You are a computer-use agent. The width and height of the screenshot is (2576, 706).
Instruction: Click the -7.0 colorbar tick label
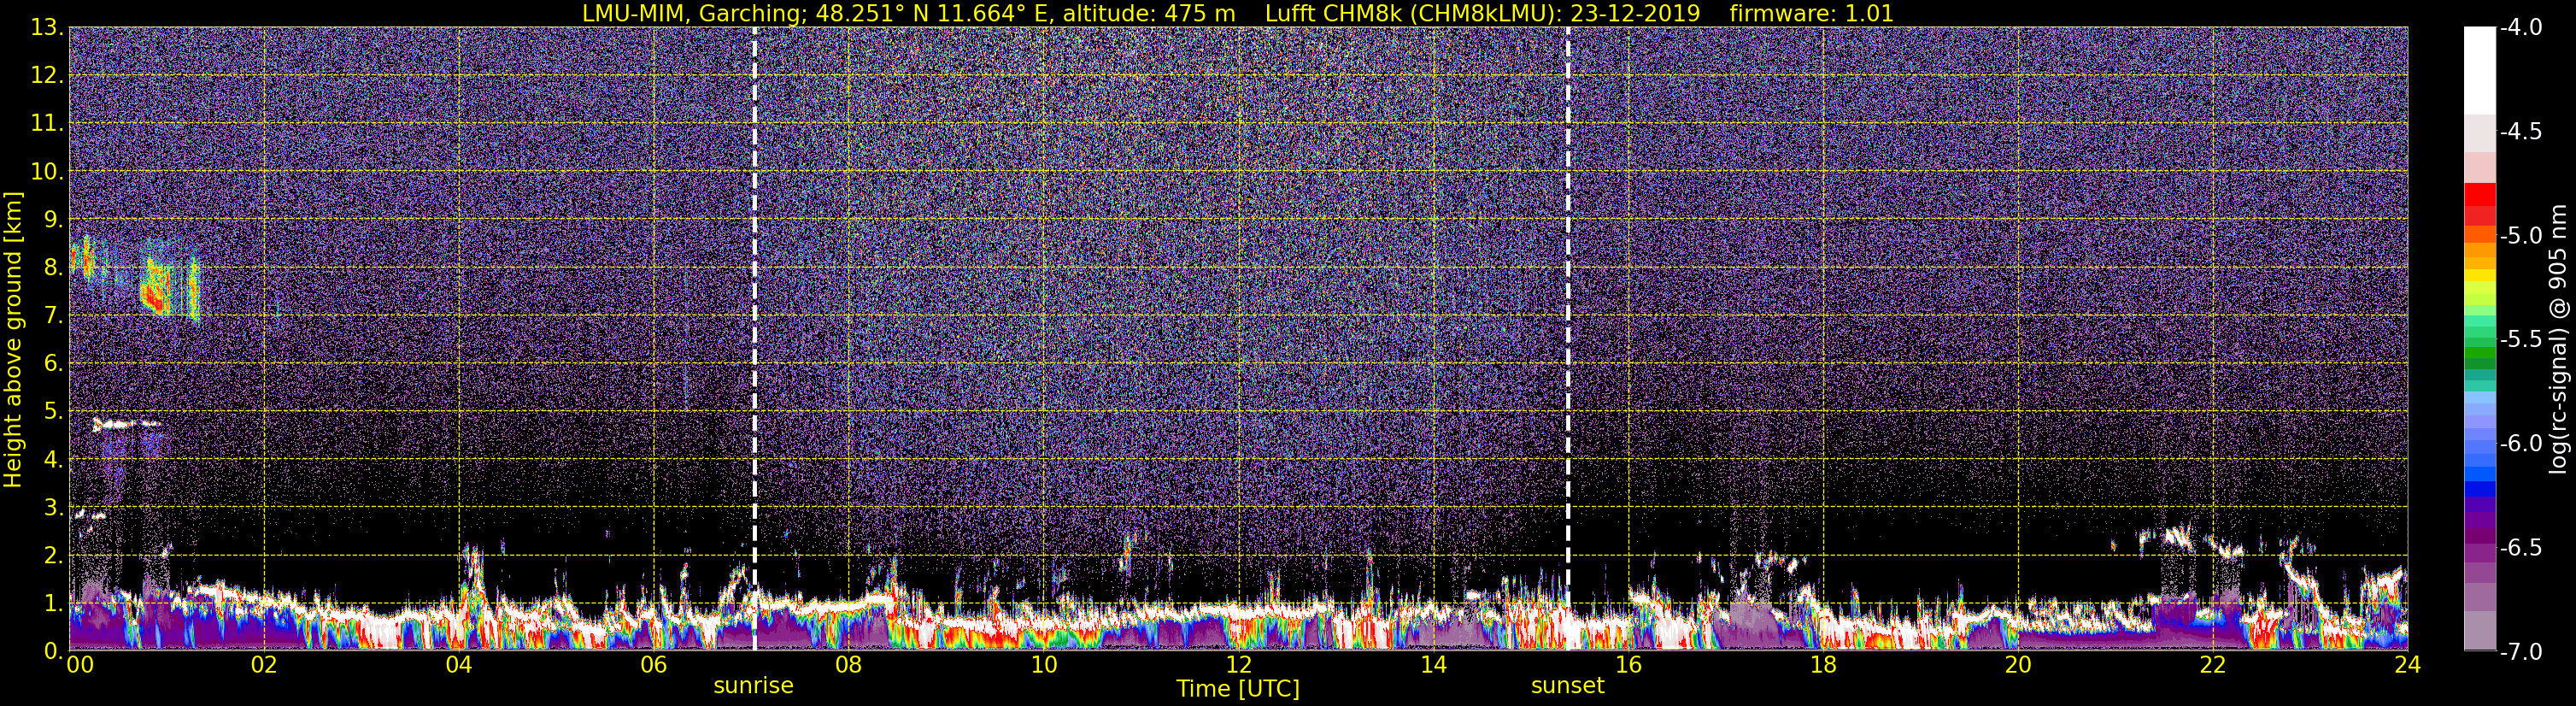point(2518,652)
